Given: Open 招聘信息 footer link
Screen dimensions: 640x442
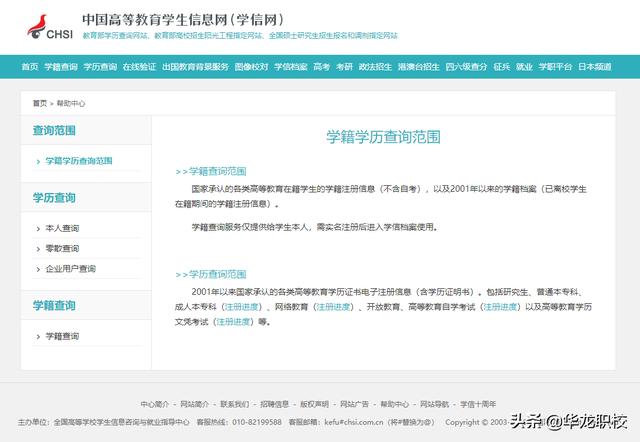Looking at the screenshot, I should coord(275,404).
